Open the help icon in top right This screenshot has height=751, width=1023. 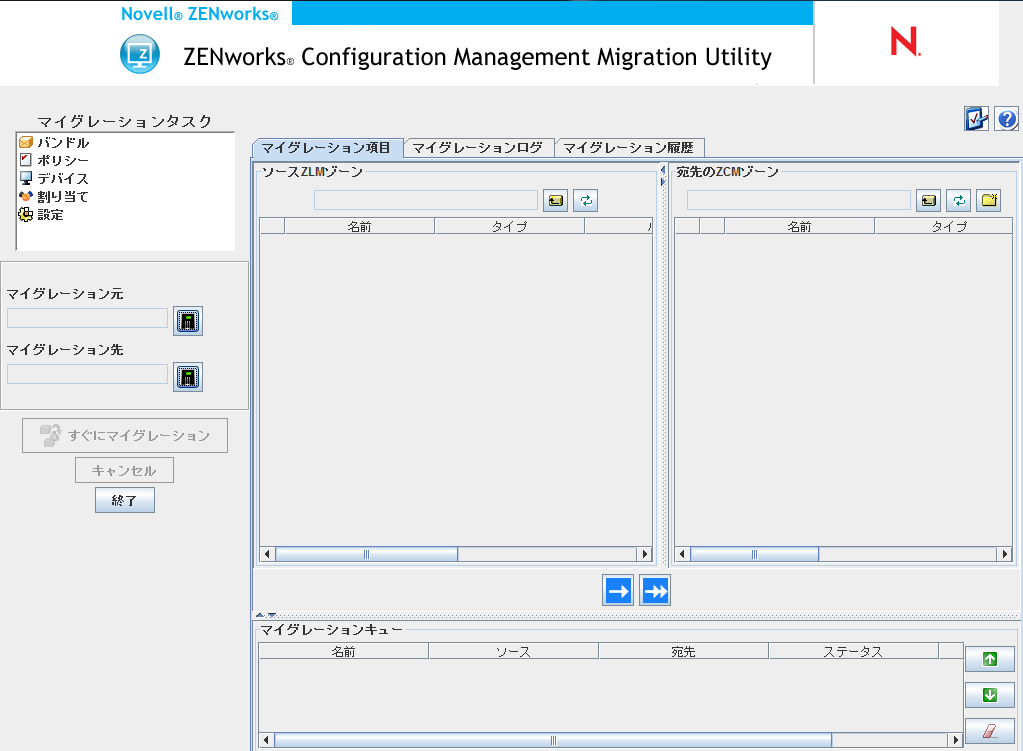click(1007, 119)
